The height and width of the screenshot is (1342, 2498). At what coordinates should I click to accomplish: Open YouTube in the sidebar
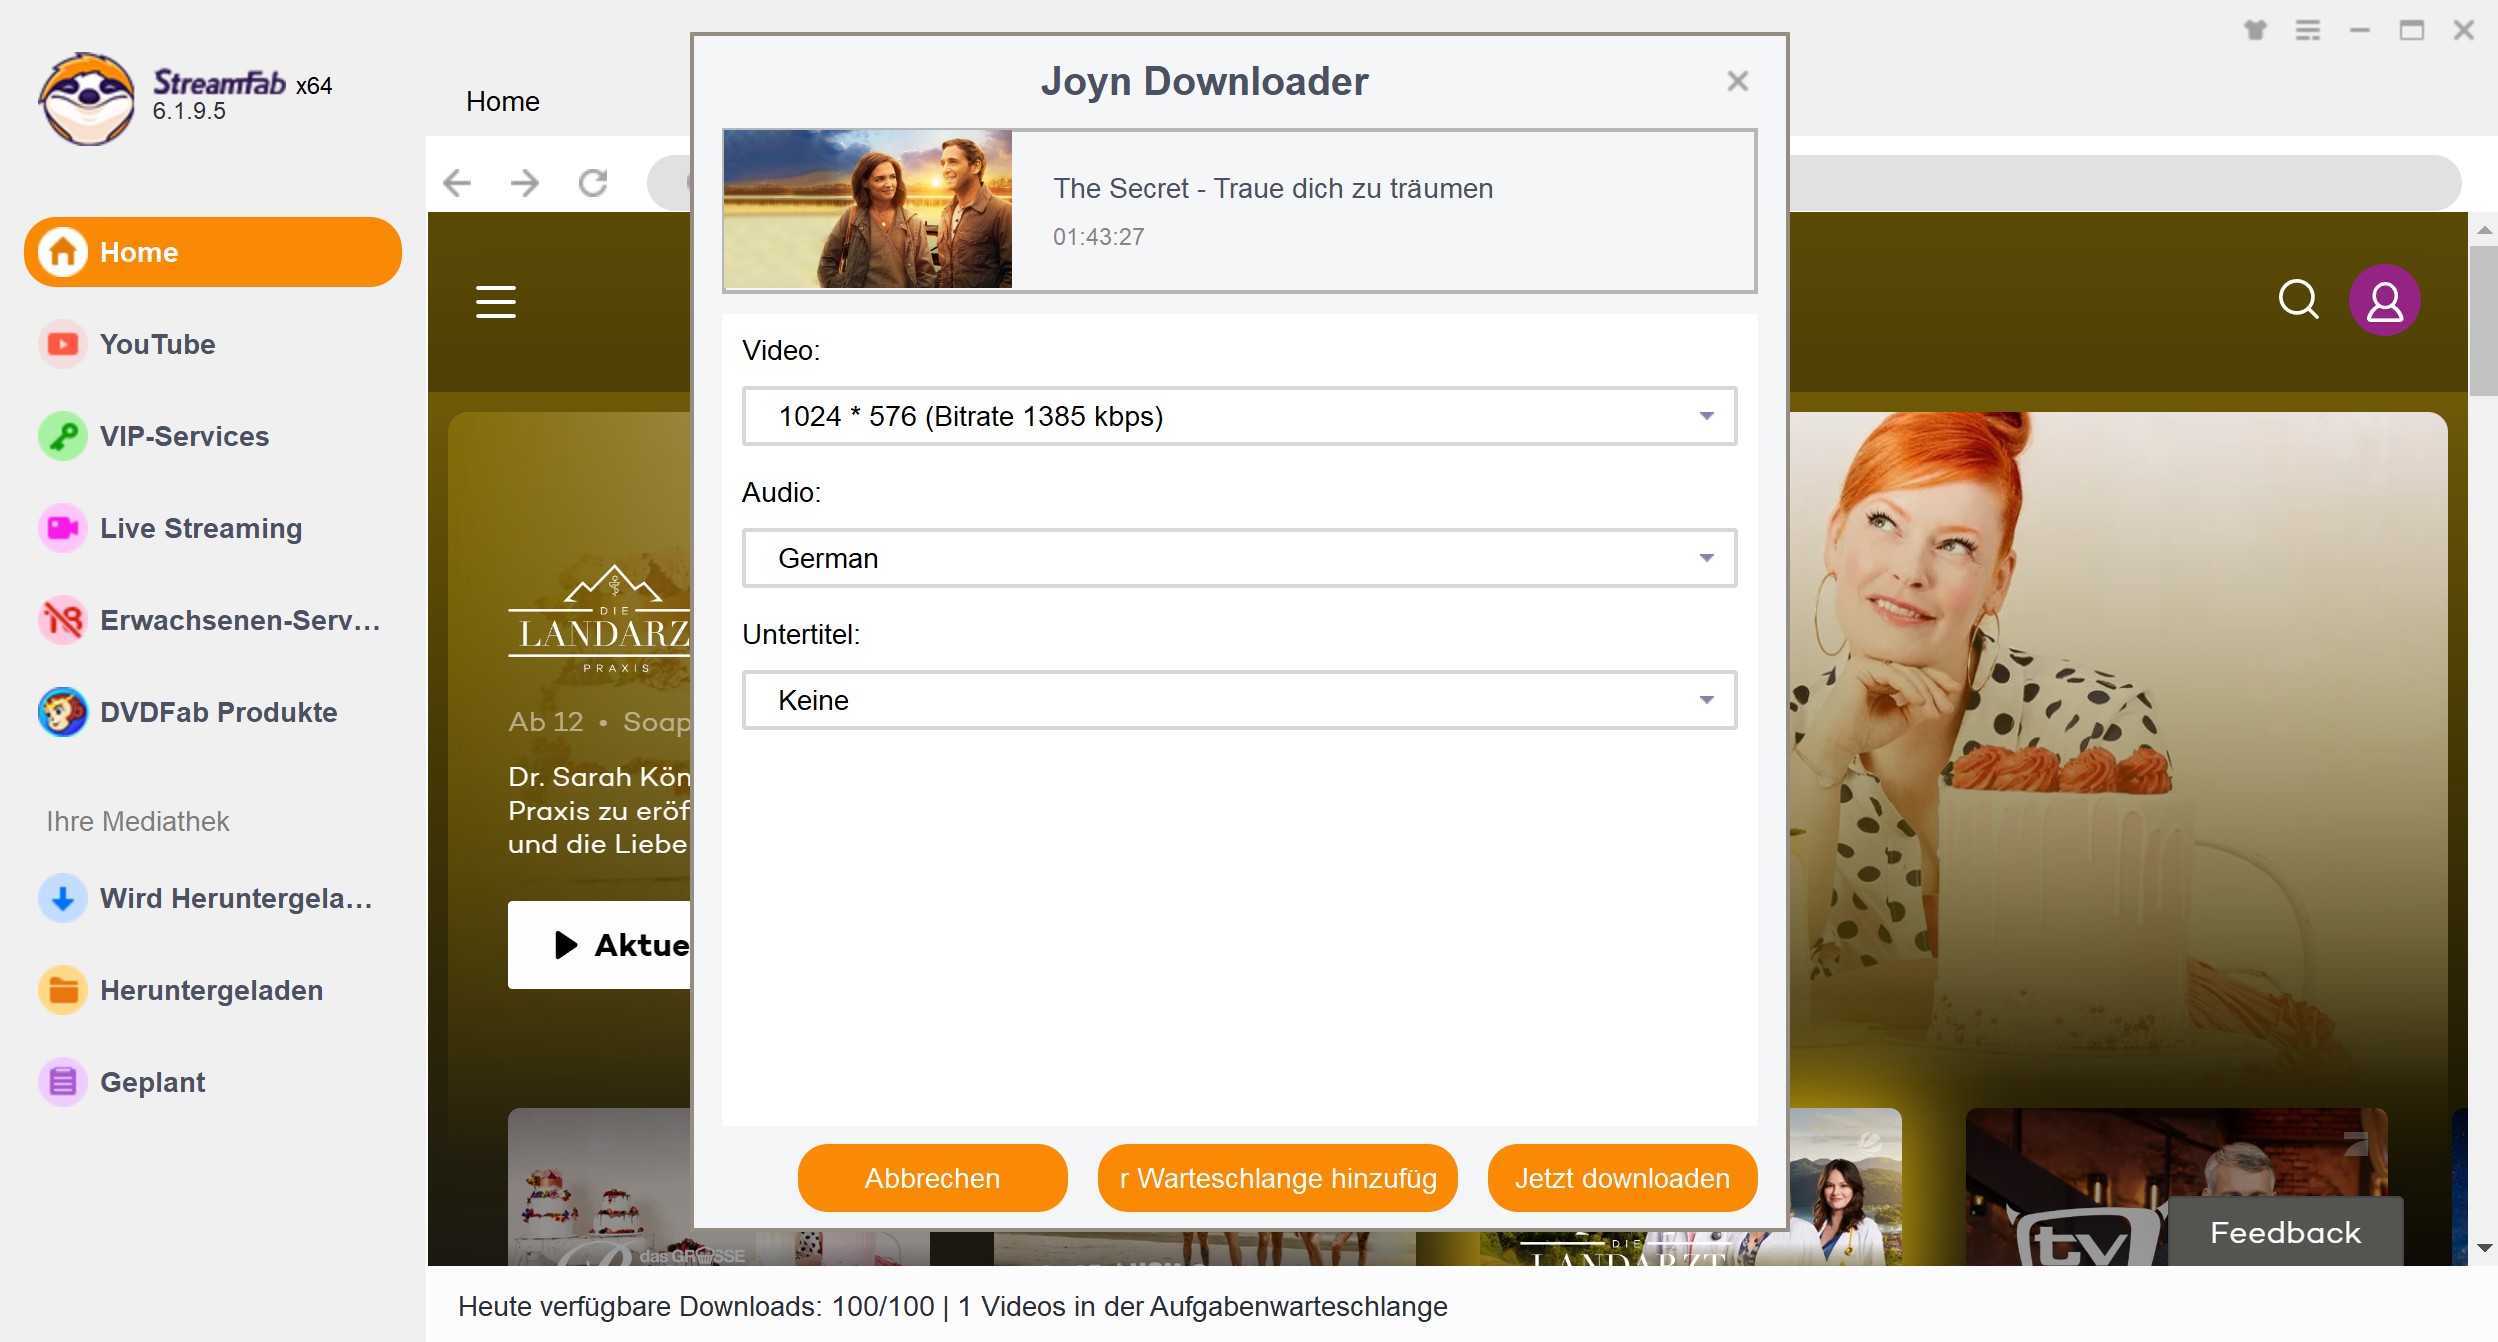pyautogui.click(x=213, y=344)
